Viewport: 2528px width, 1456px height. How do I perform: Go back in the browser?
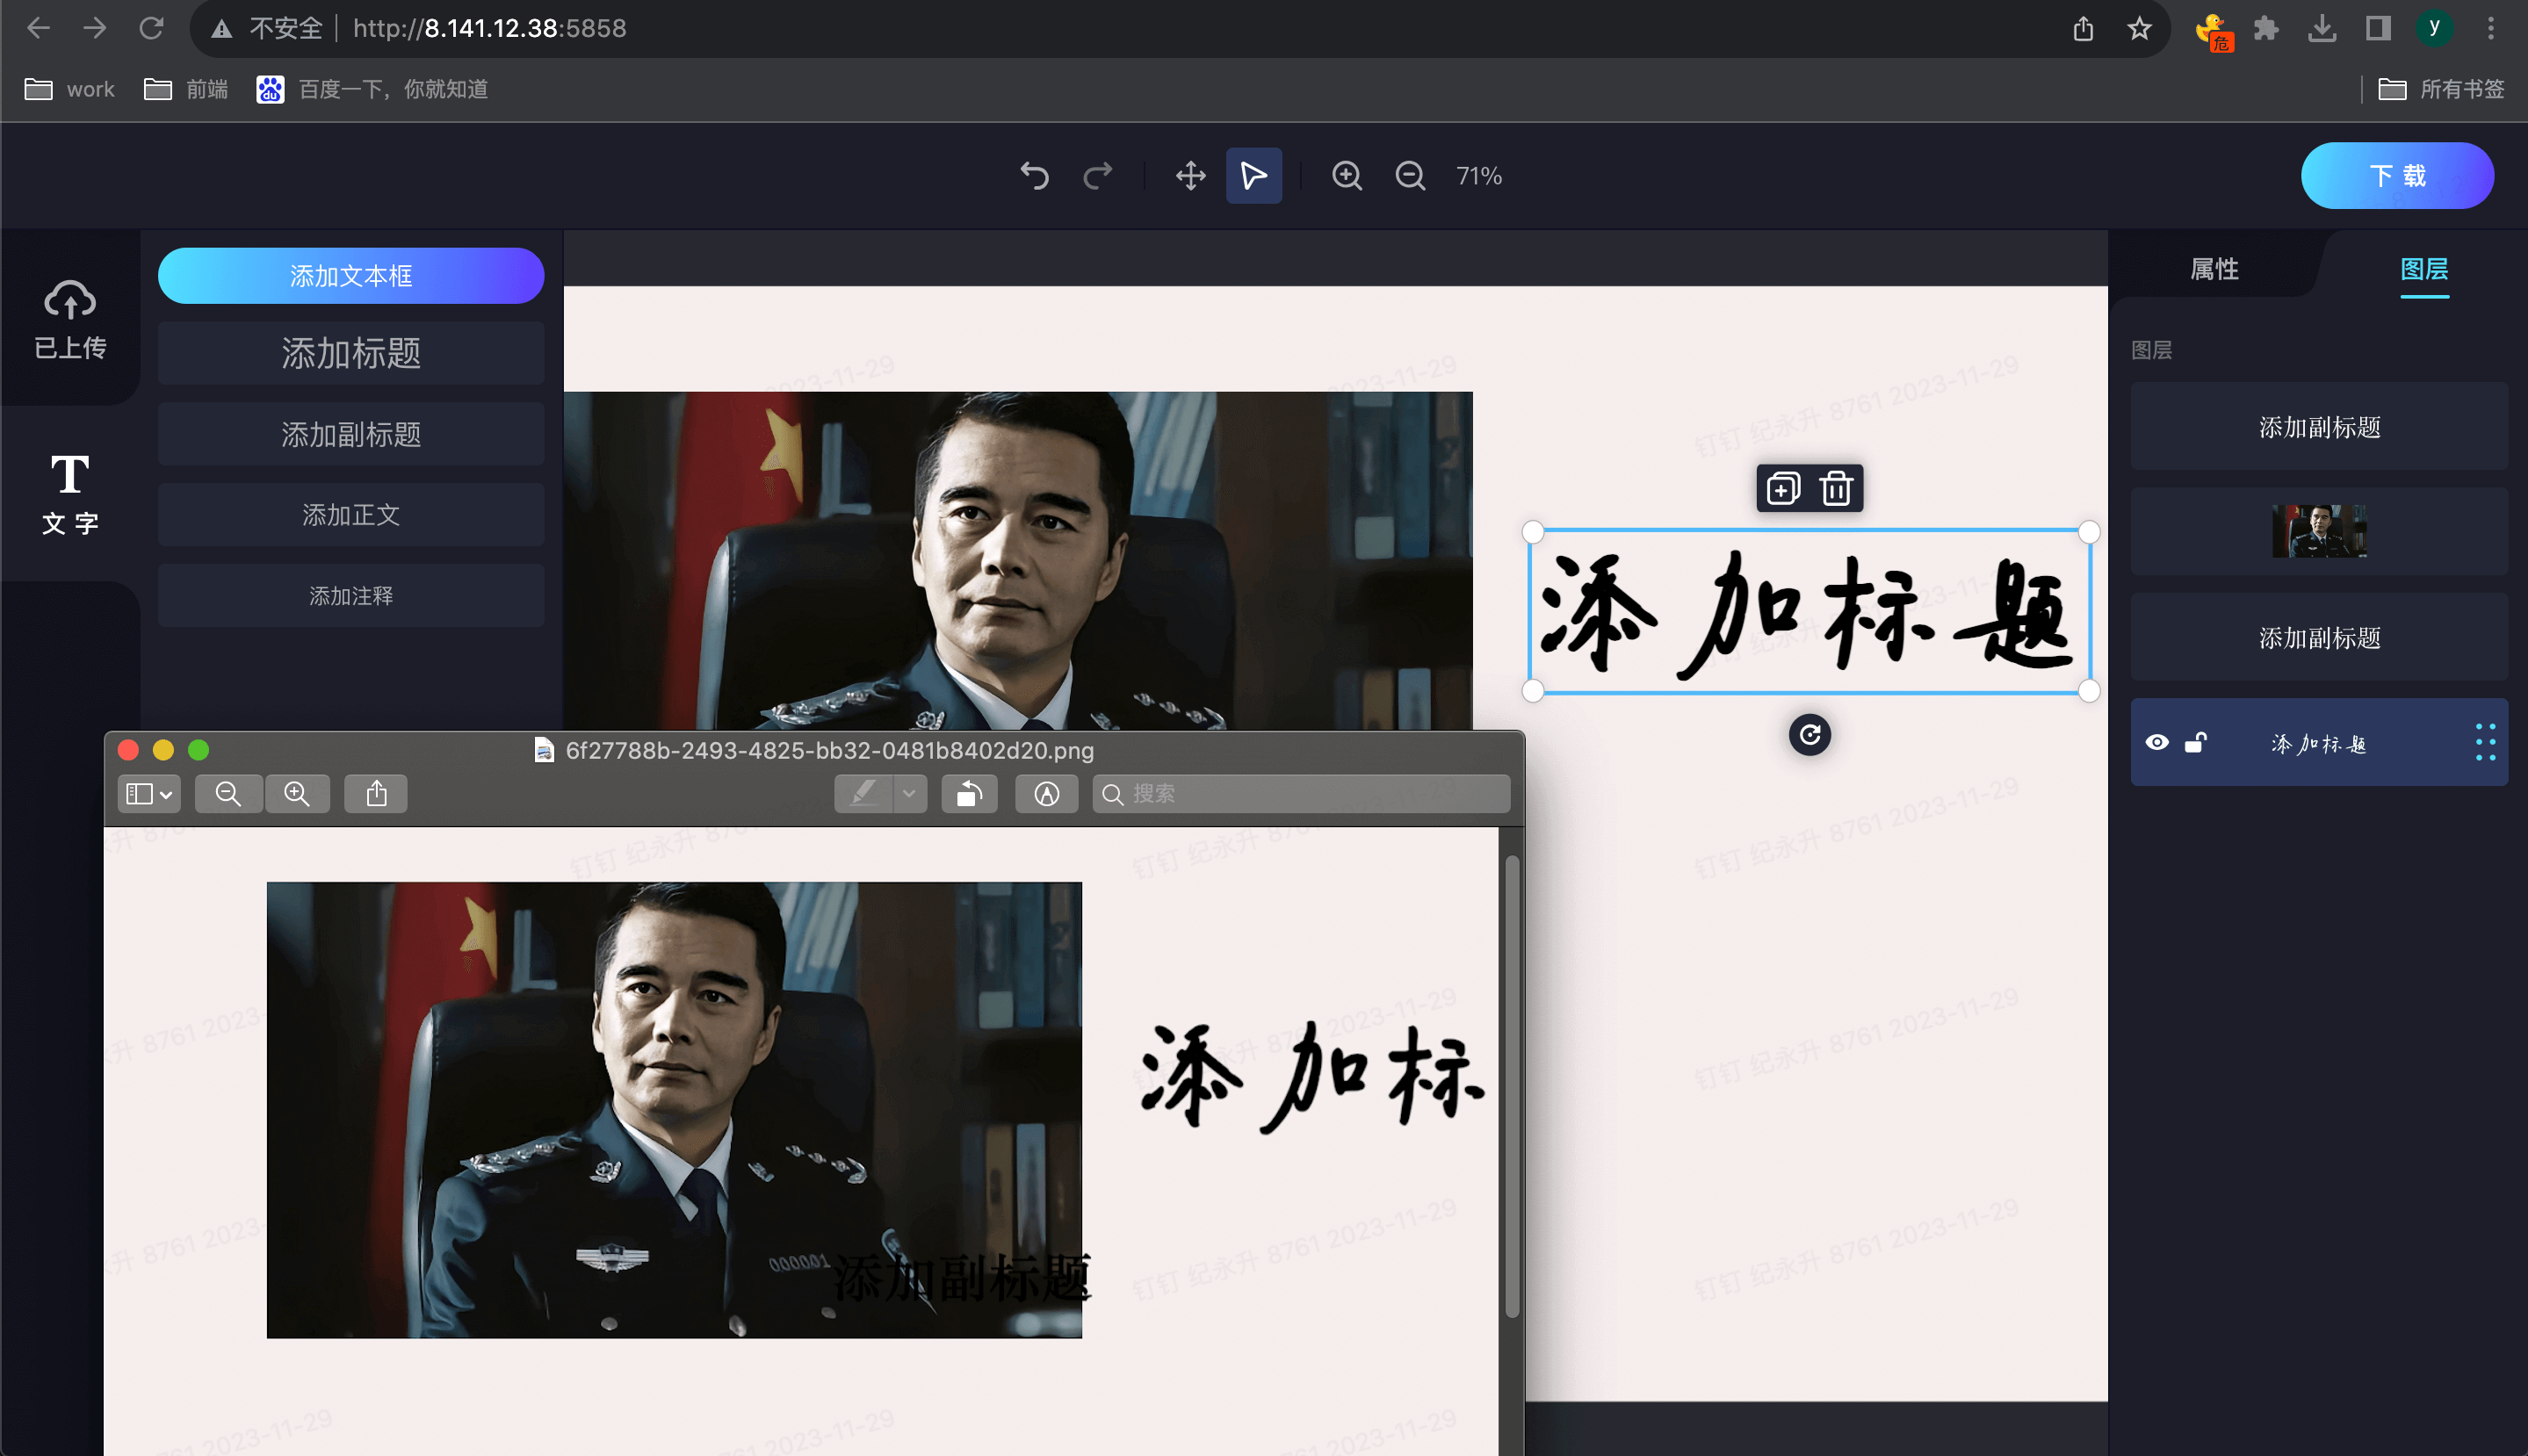click(38, 28)
